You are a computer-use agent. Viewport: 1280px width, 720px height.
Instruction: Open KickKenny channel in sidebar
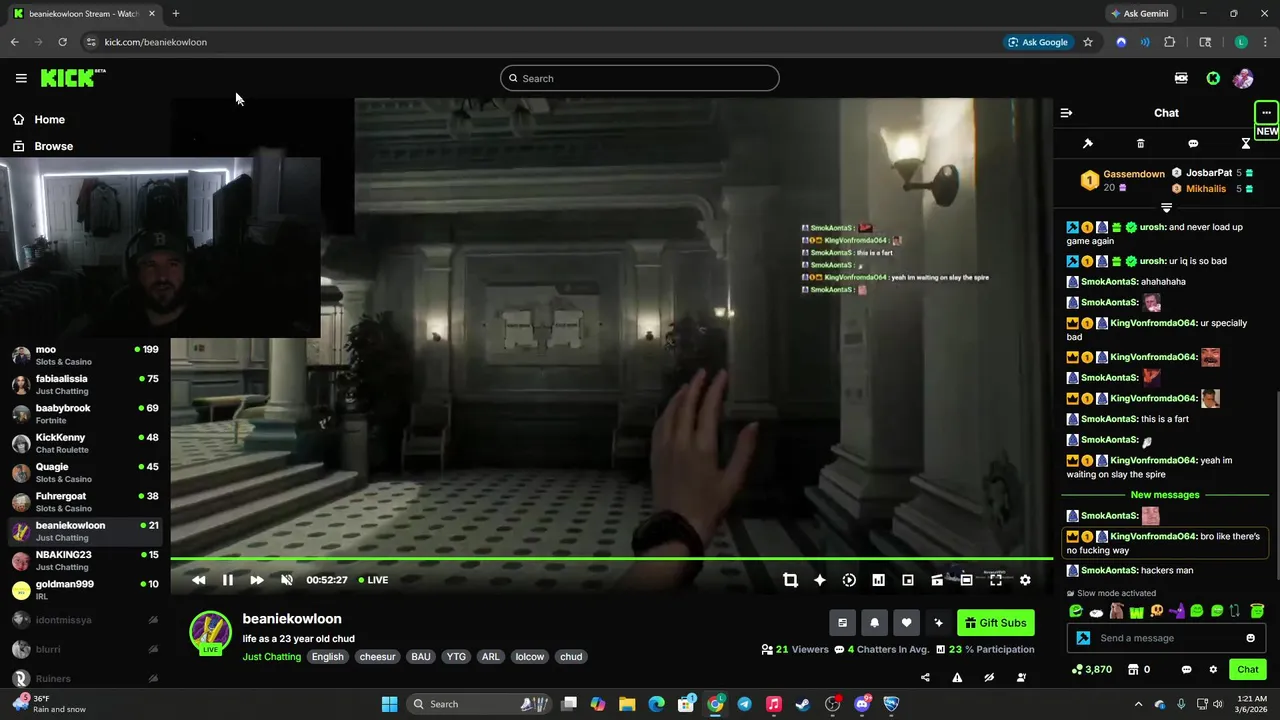pyautogui.click(x=85, y=443)
